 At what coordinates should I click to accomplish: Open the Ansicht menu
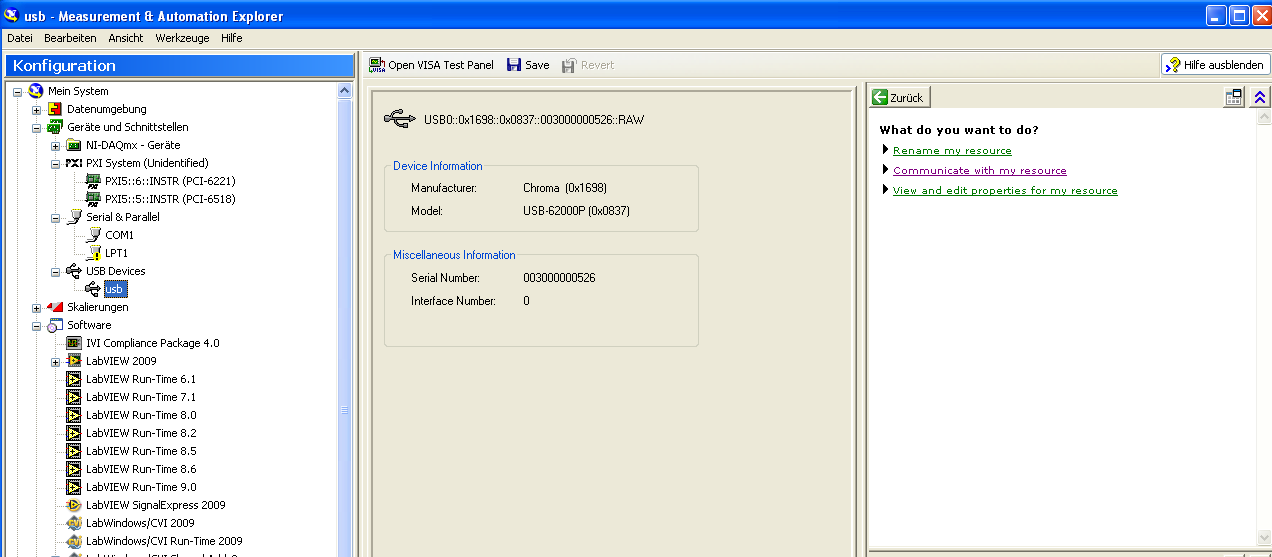click(x=126, y=38)
